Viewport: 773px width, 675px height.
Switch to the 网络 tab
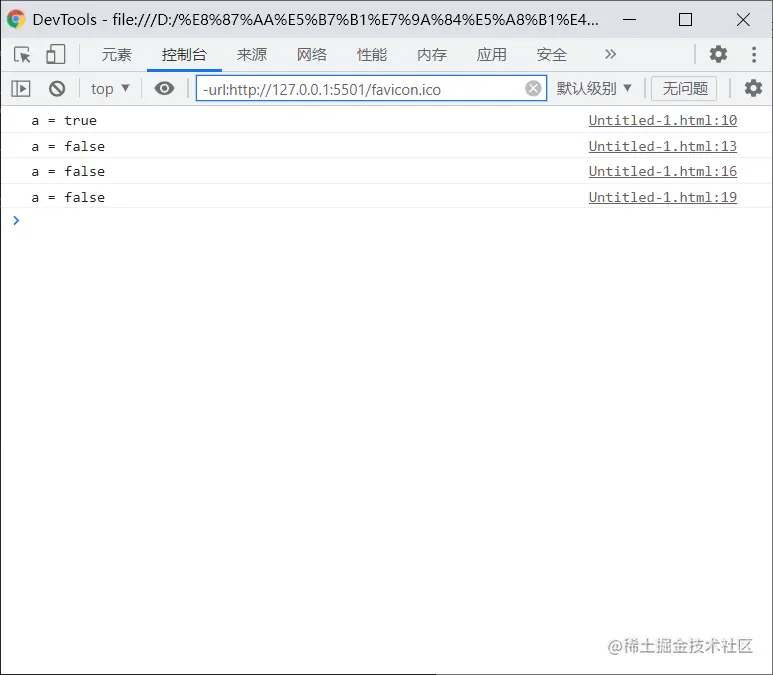(312, 54)
